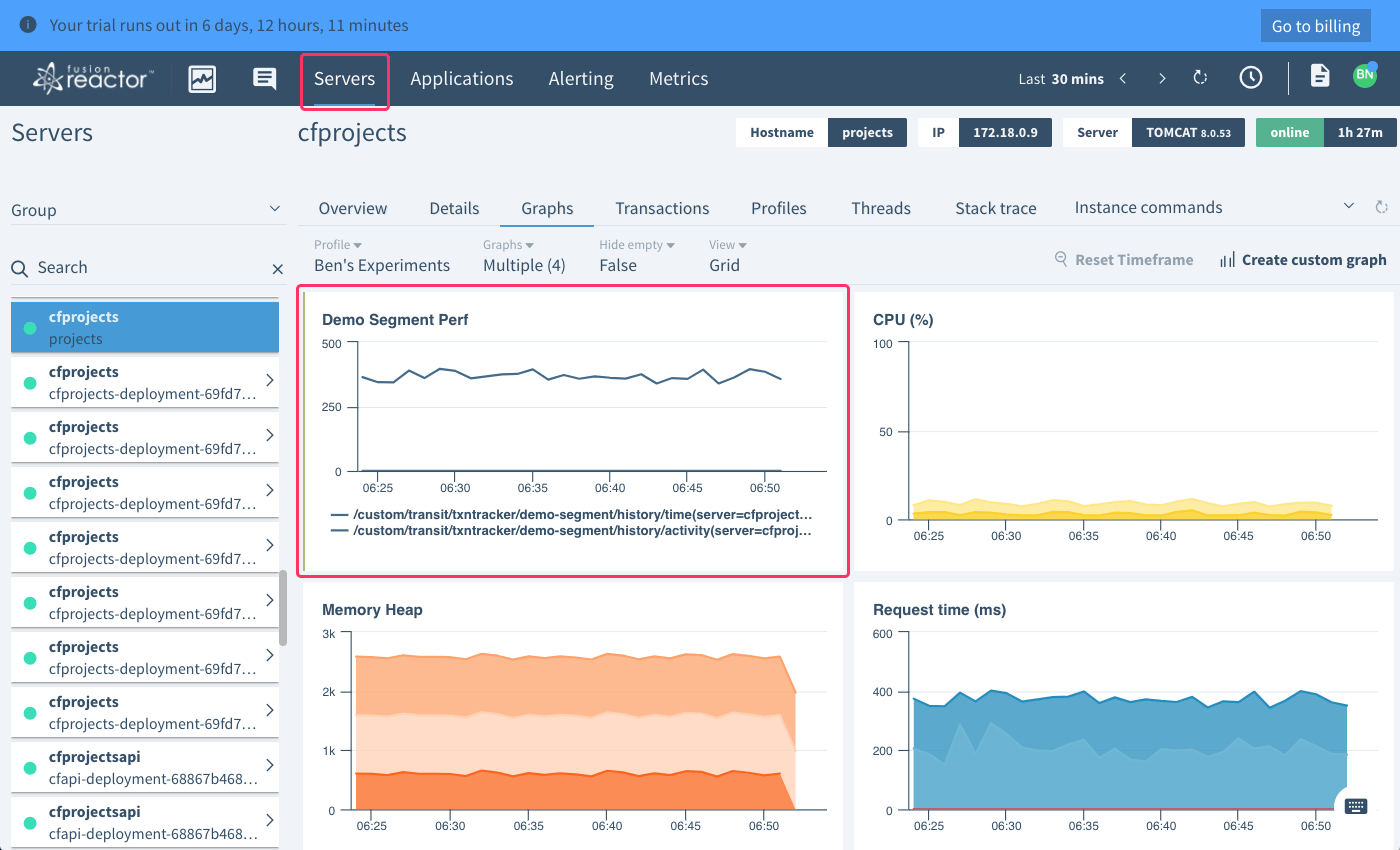
Task: Open the Hide empty dropdown
Action: coord(637,256)
